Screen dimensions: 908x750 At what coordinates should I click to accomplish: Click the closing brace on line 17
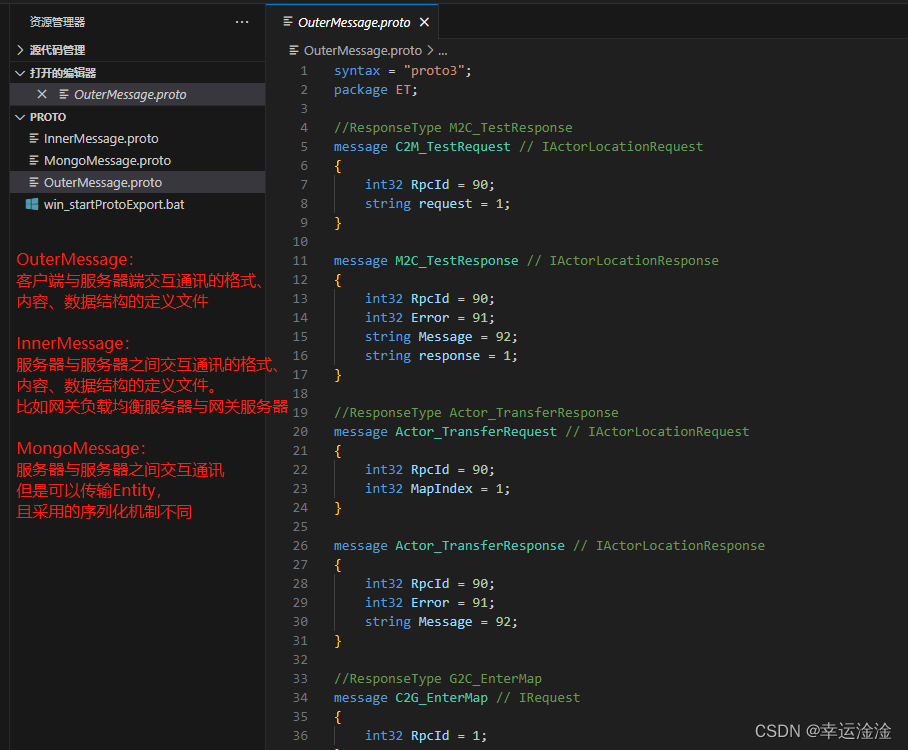pos(338,375)
